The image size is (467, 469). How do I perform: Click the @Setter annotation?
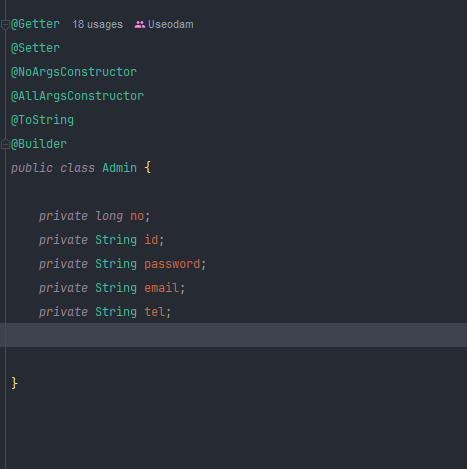tap(35, 48)
